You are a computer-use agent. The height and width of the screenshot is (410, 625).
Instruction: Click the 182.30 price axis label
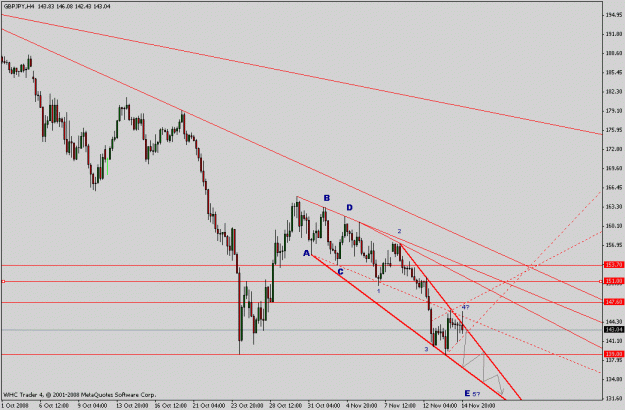pyautogui.click(x=614, y=92)
